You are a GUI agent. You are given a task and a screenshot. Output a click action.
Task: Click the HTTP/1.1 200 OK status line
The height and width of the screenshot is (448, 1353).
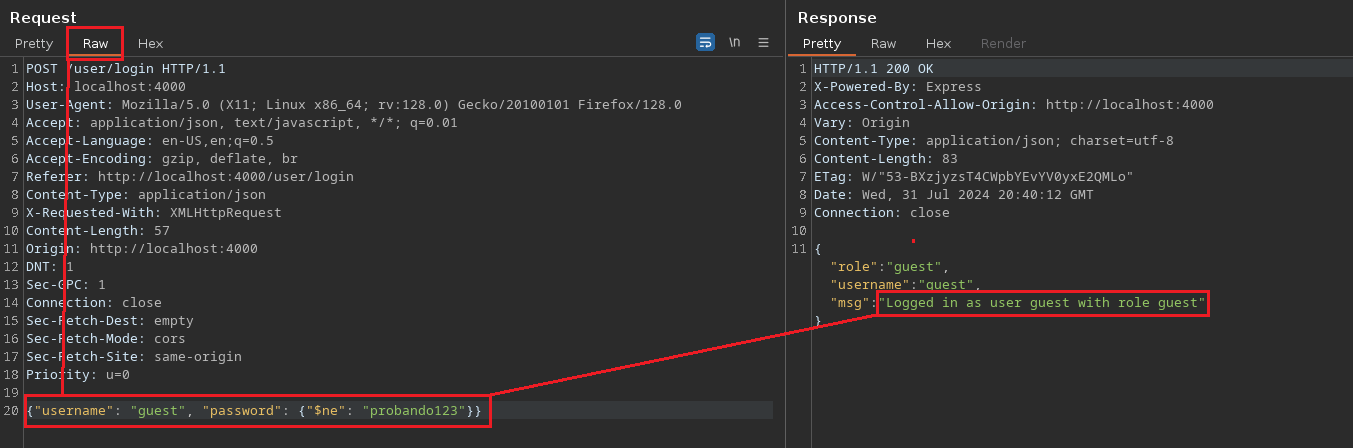[873, 69]
